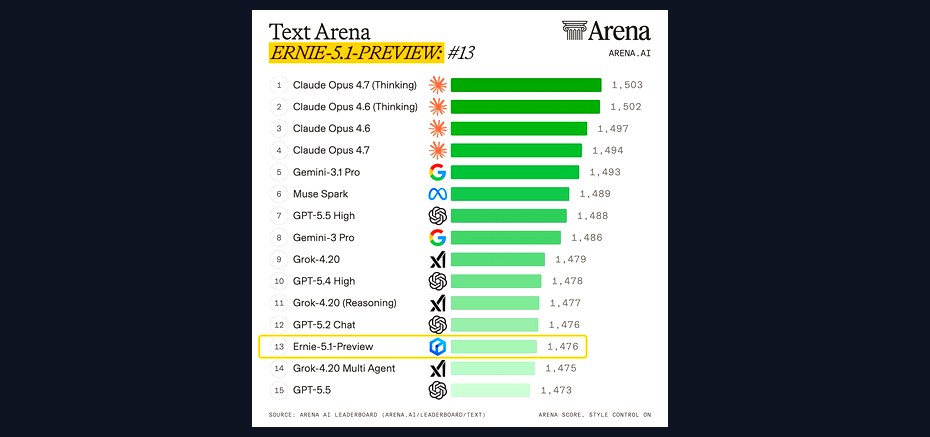Click the xAI logo beside Grok-4.20

(x=438, y=259)
